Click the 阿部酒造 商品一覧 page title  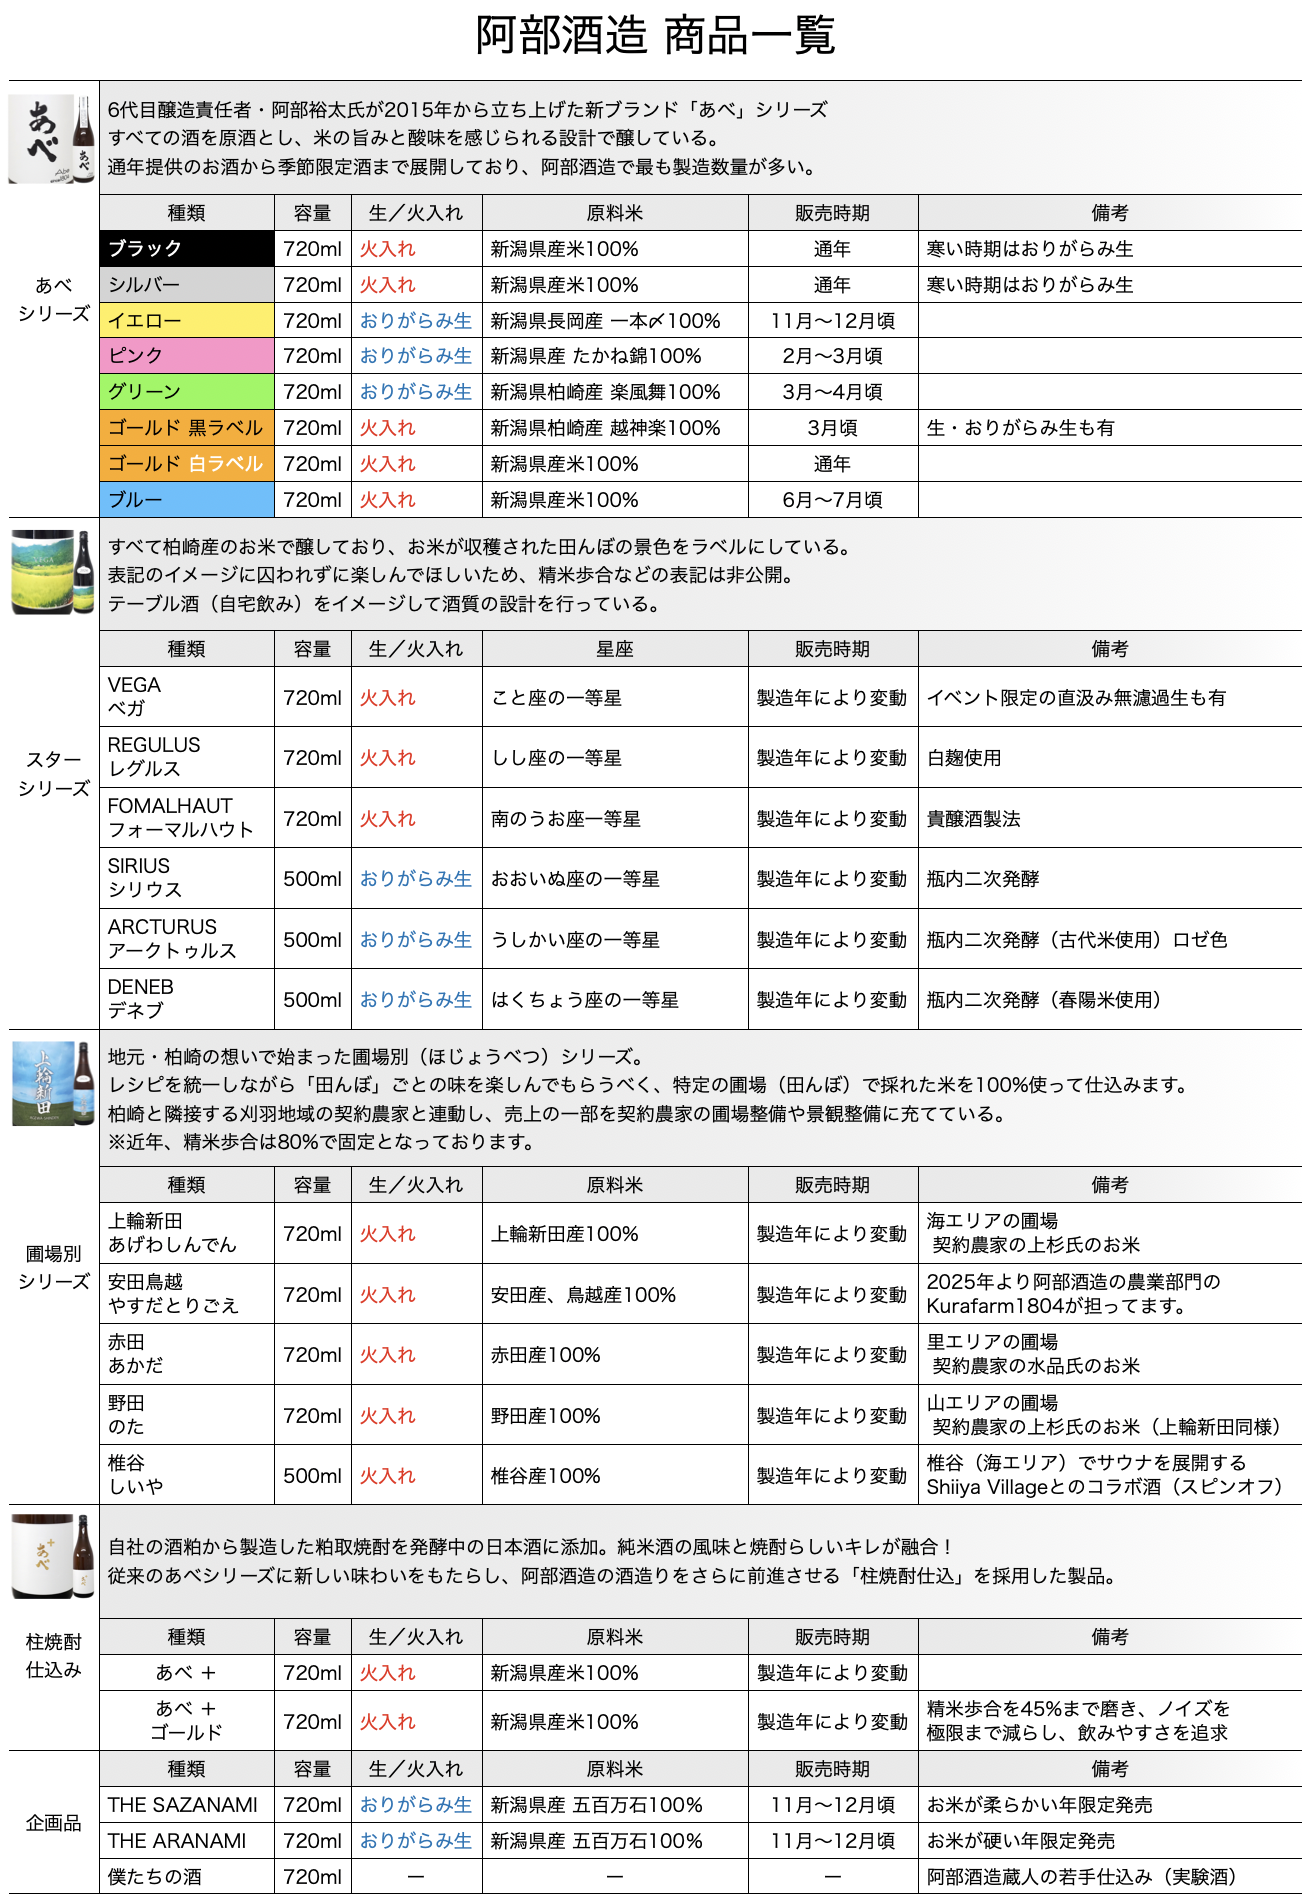[x=655, y=37]
